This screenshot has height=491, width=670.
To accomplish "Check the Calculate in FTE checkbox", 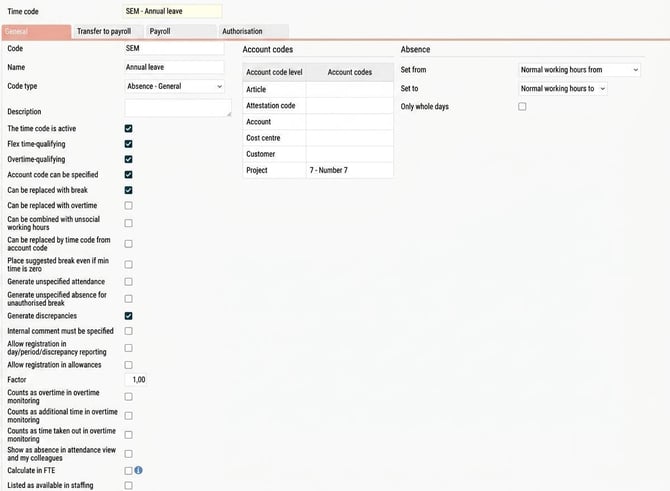I will 128,470.
